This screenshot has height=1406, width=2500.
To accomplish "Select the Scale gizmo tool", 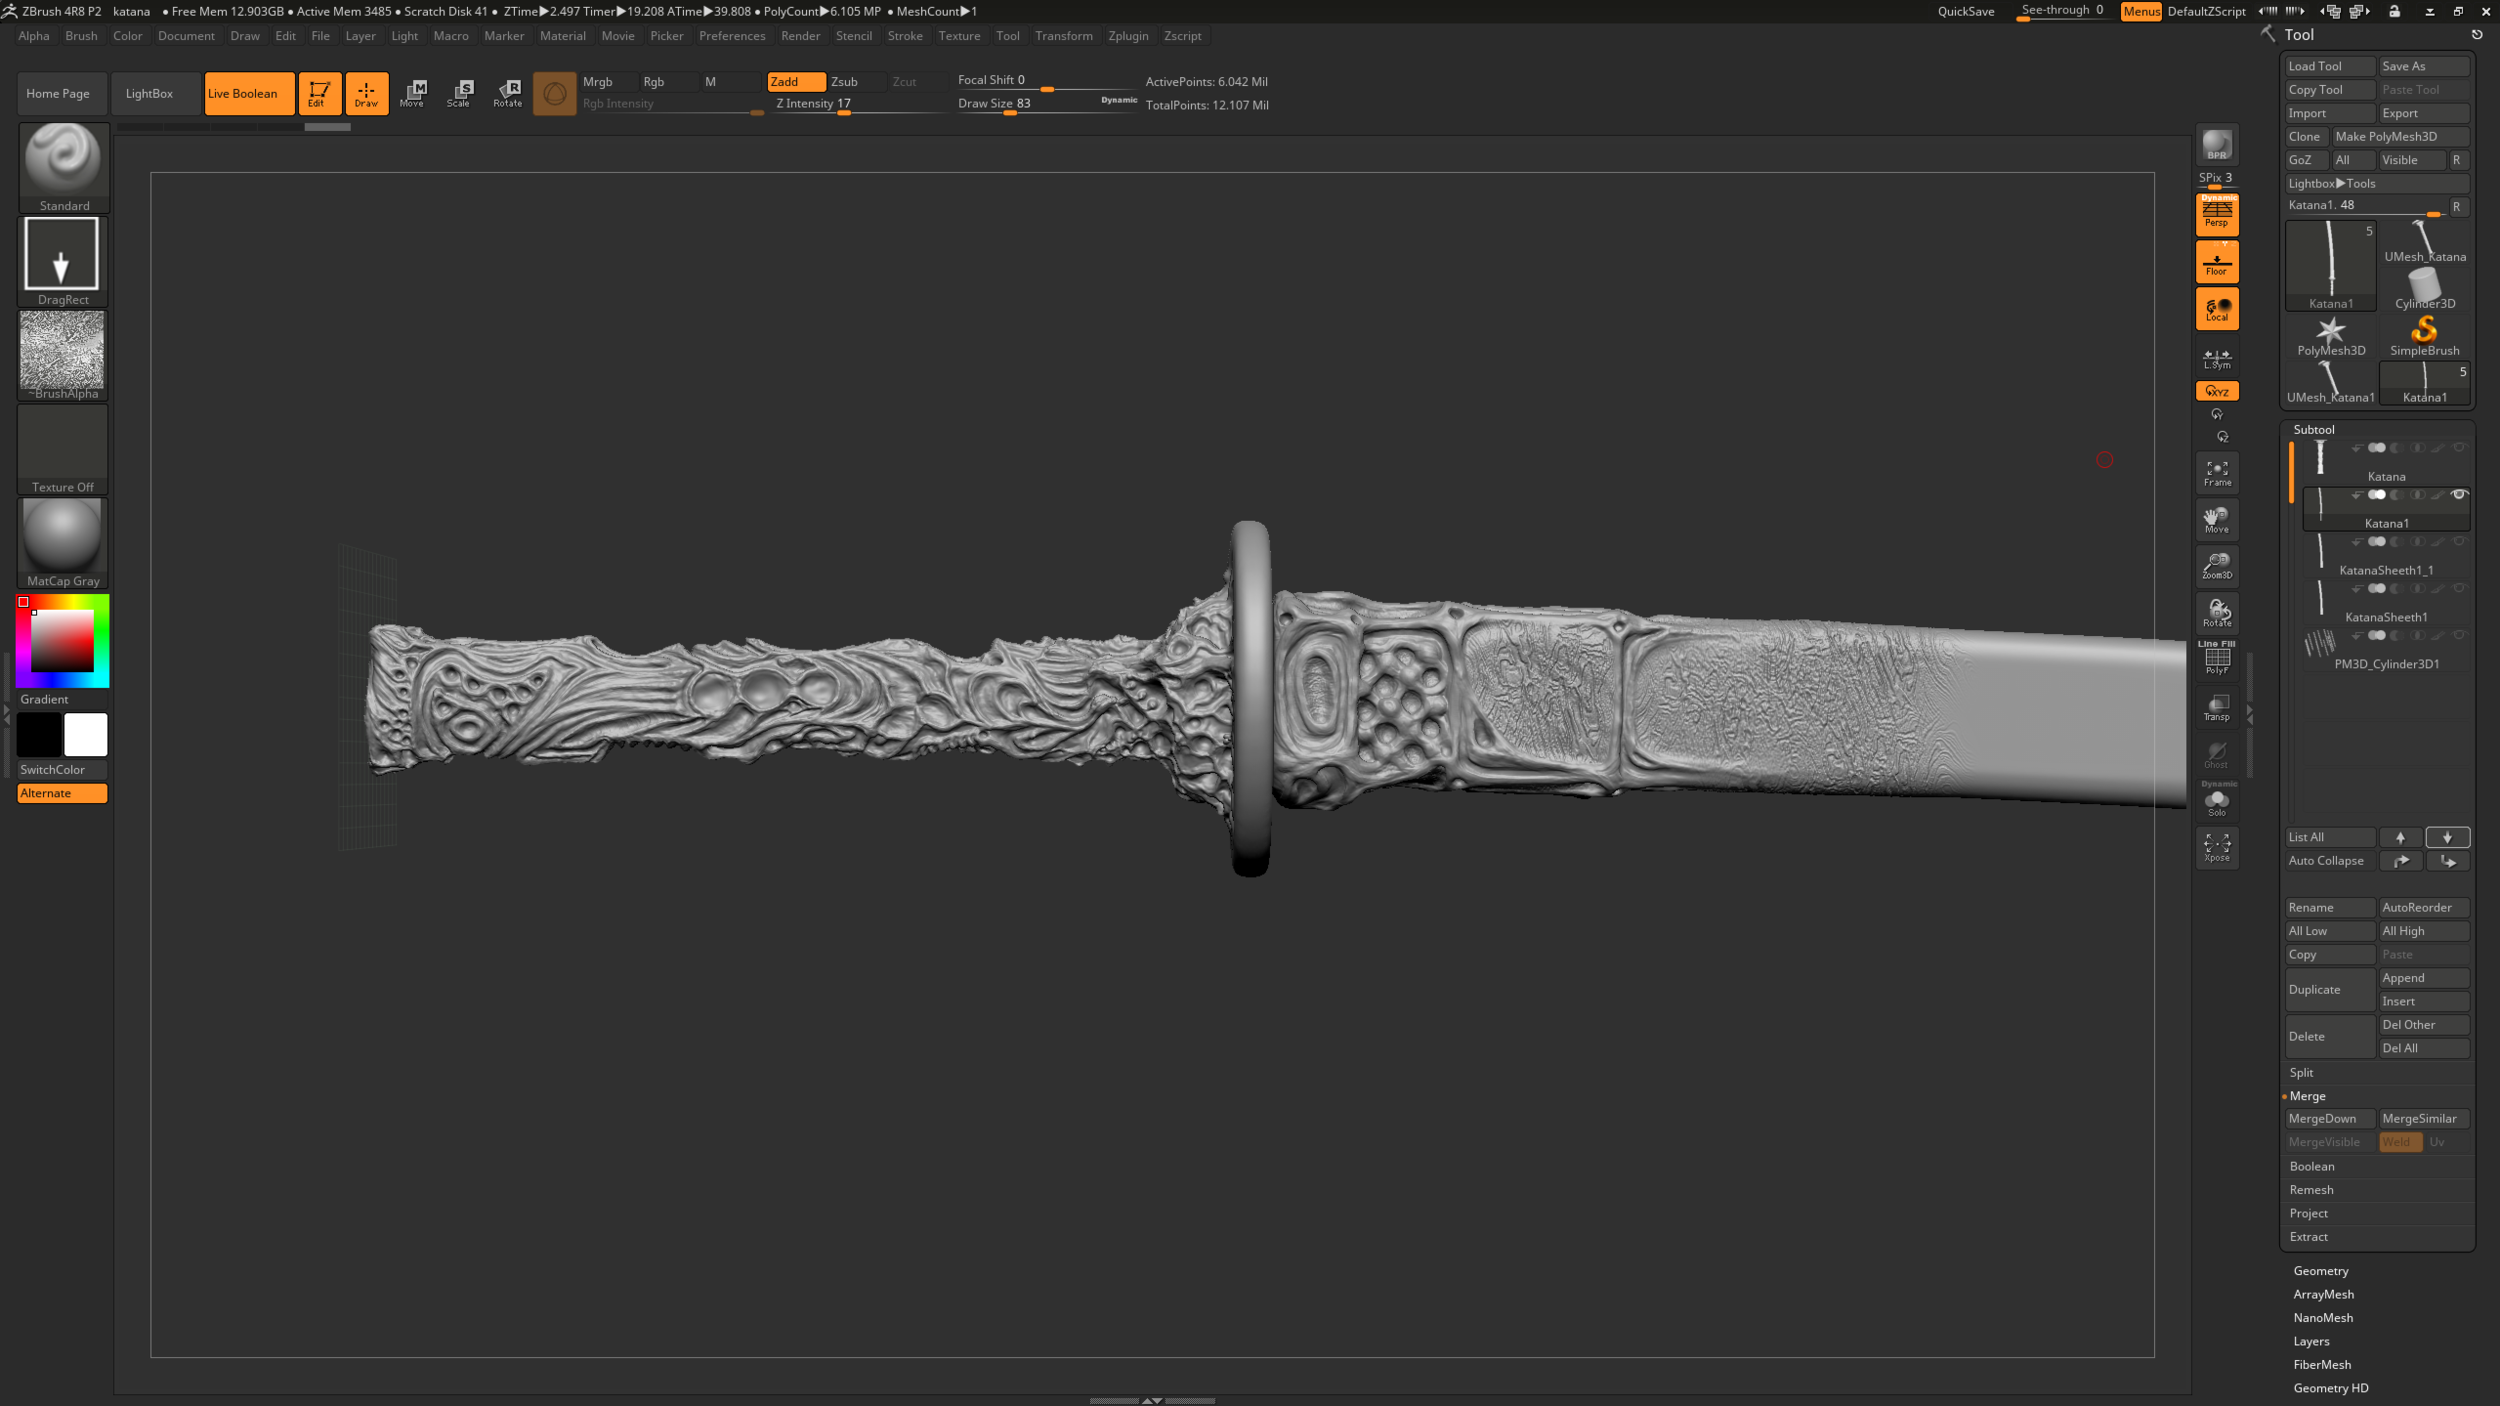I will (x=459, y=93).
